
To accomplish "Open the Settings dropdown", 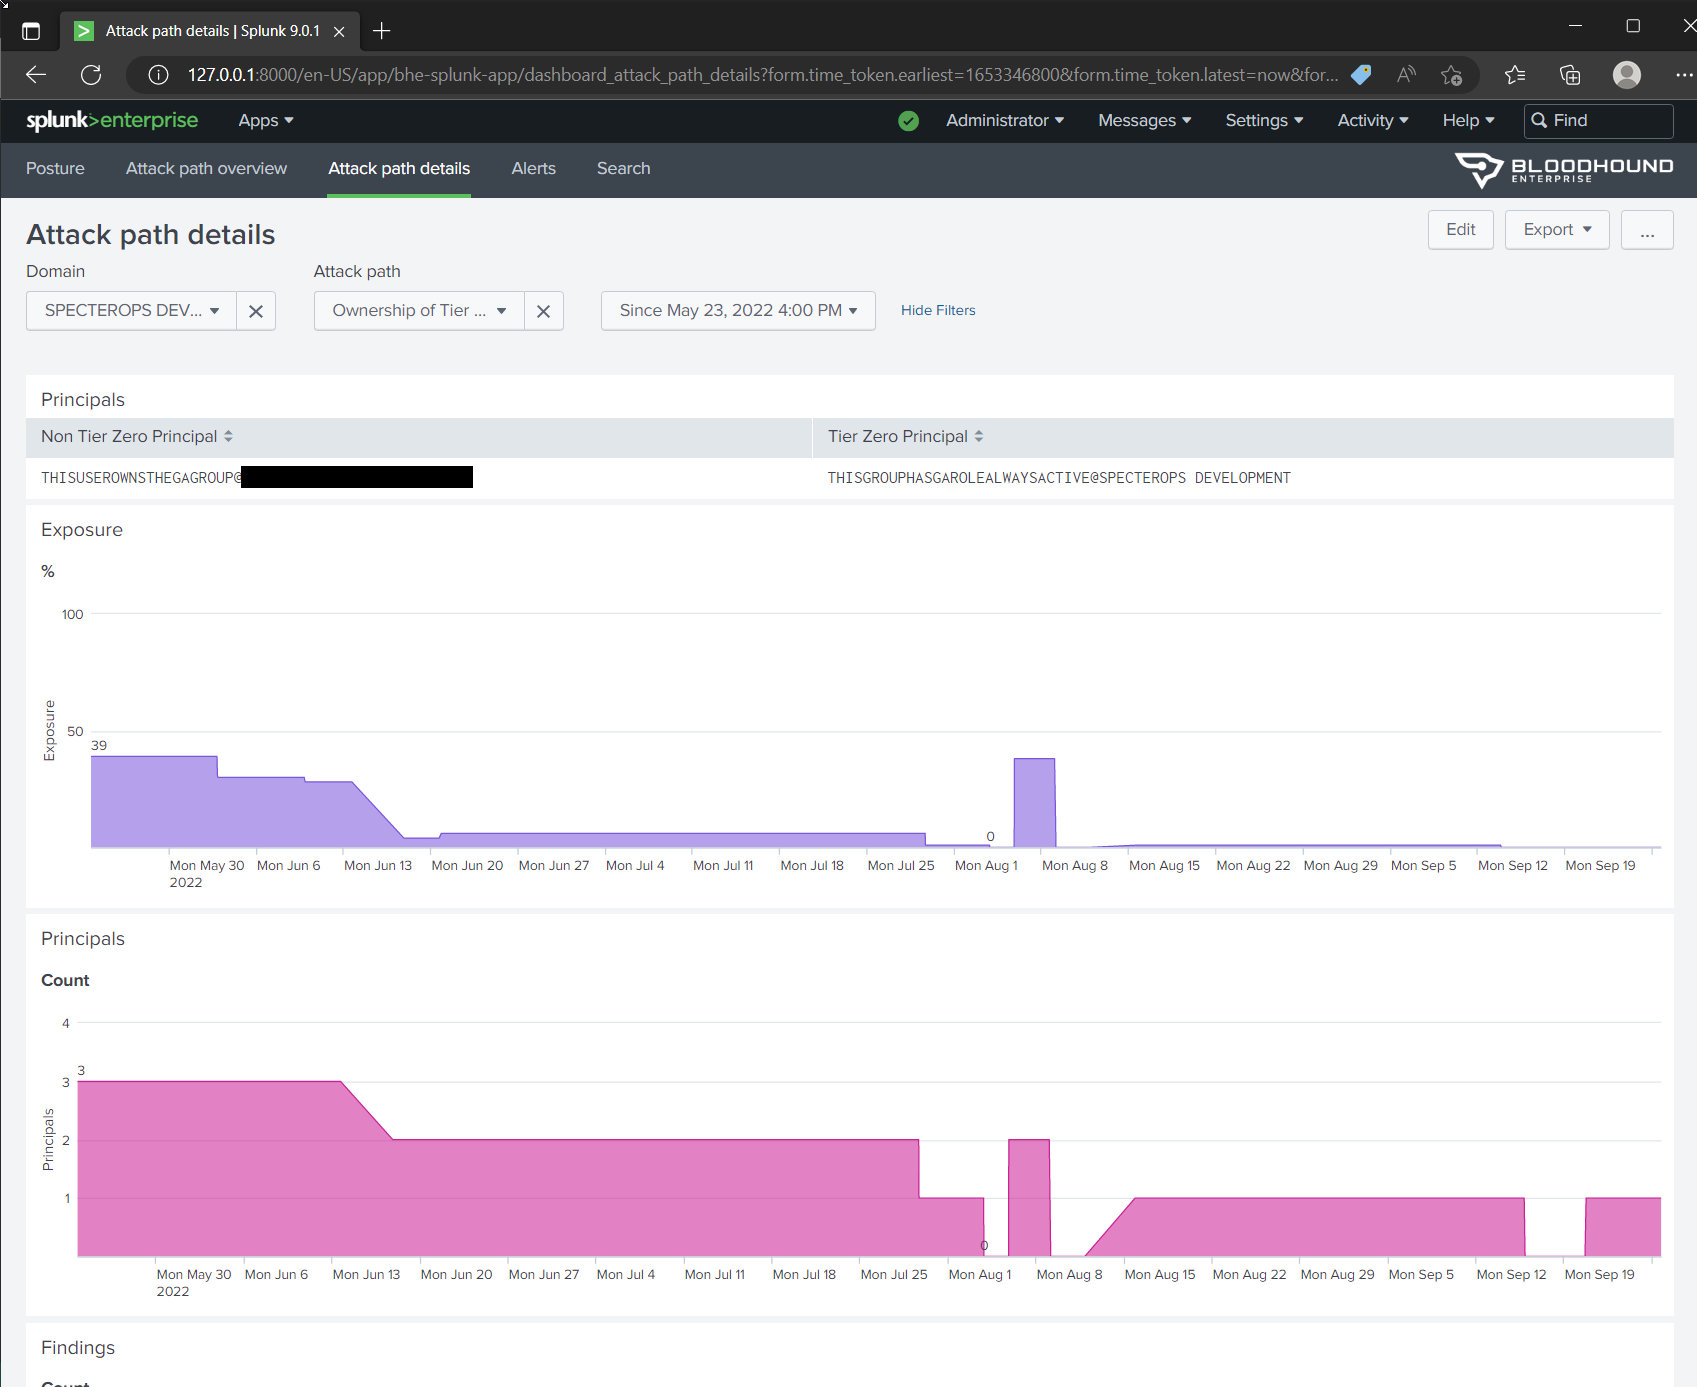I will (x=1265, y=120).
